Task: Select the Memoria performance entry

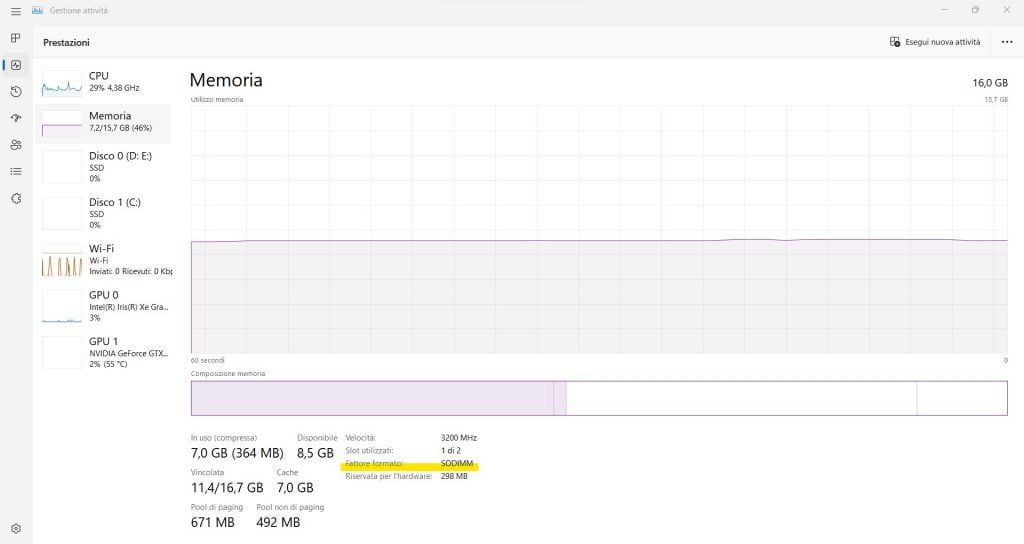Action: point(104,122)
